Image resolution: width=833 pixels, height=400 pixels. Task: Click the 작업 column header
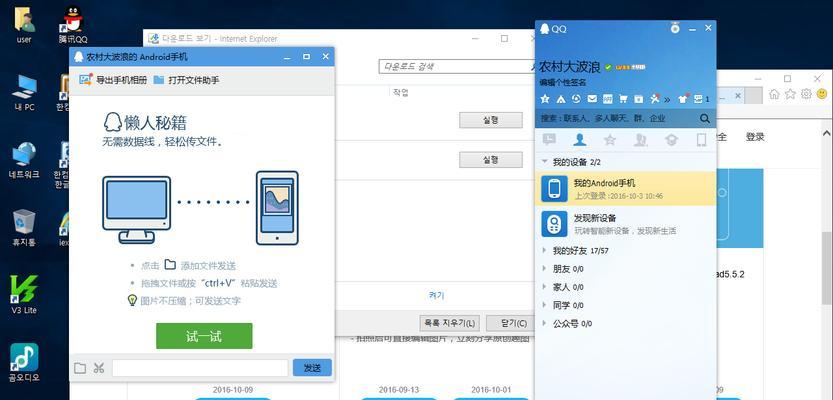pos(401,92)
